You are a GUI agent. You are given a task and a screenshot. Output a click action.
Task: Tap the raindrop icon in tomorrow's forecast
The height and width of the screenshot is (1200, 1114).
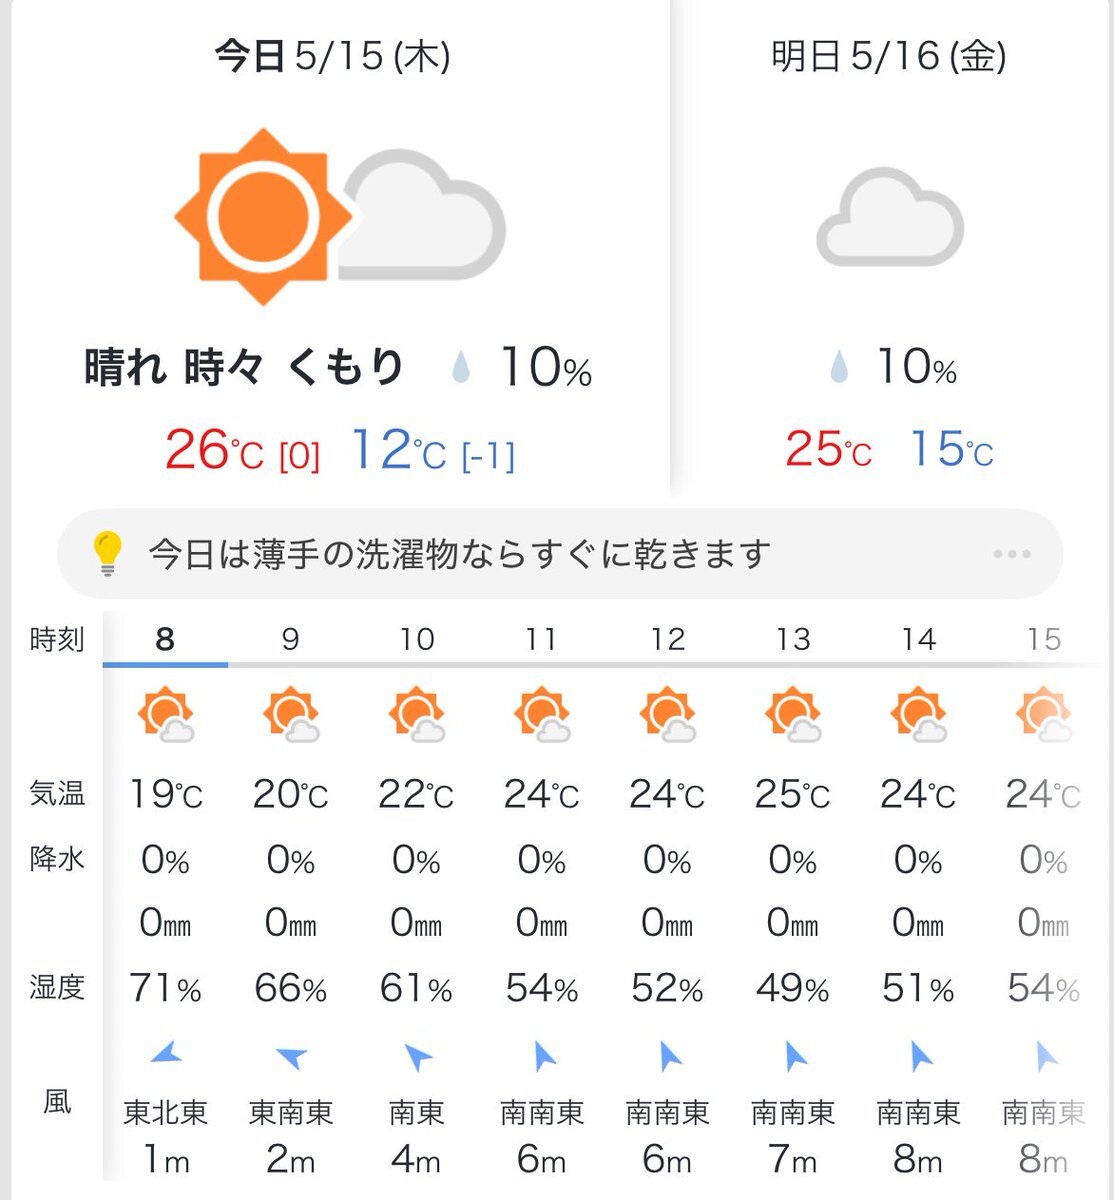pyautogui.click(x=839, y=367)
